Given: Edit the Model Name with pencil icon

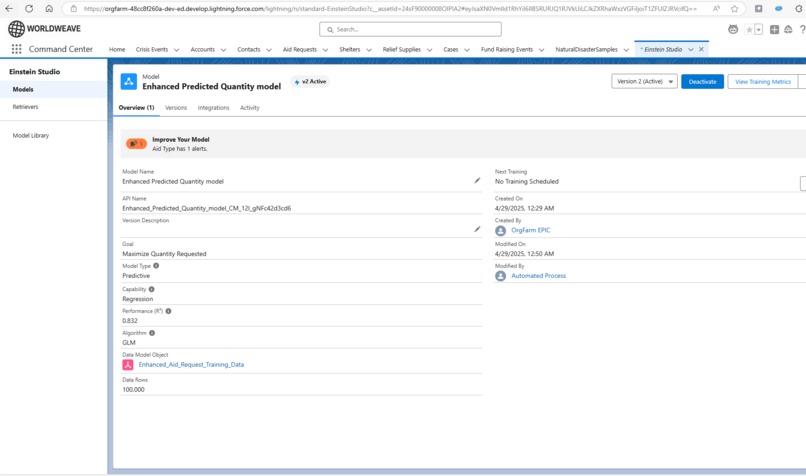Looking at the screenshot, I should click(477, 180).
